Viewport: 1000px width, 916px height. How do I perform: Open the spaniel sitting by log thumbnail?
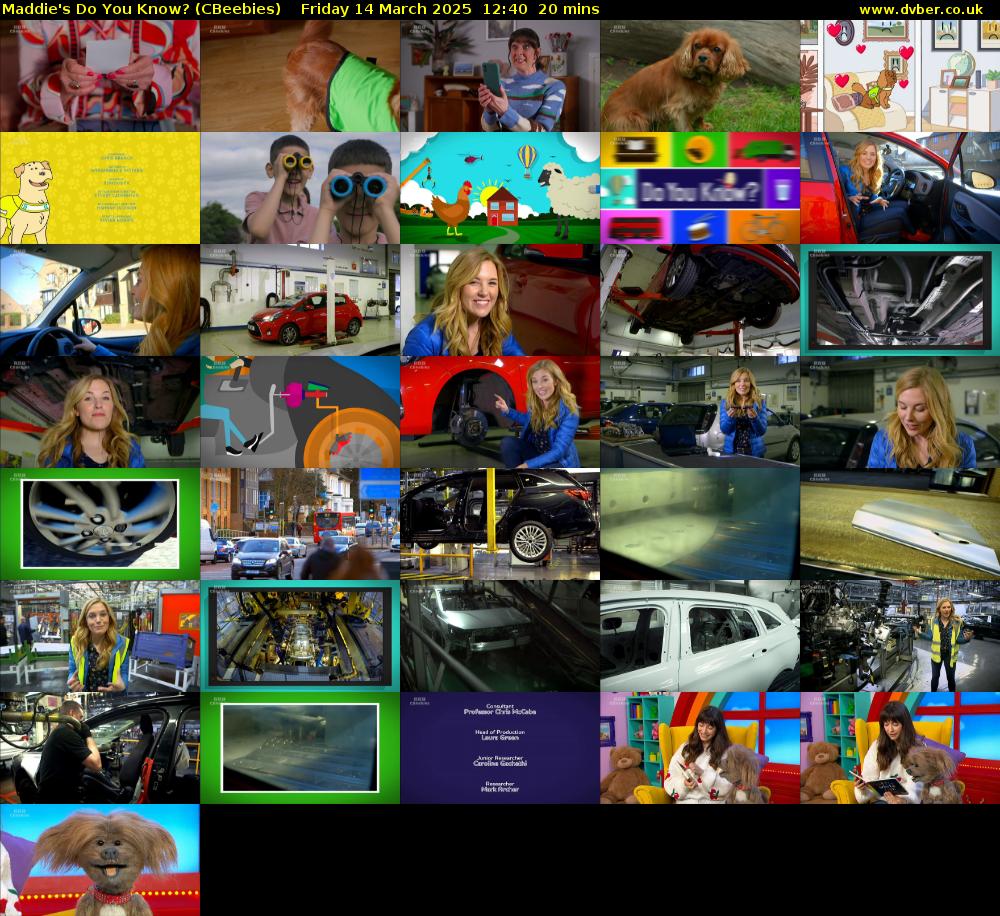tap(700, 76)
